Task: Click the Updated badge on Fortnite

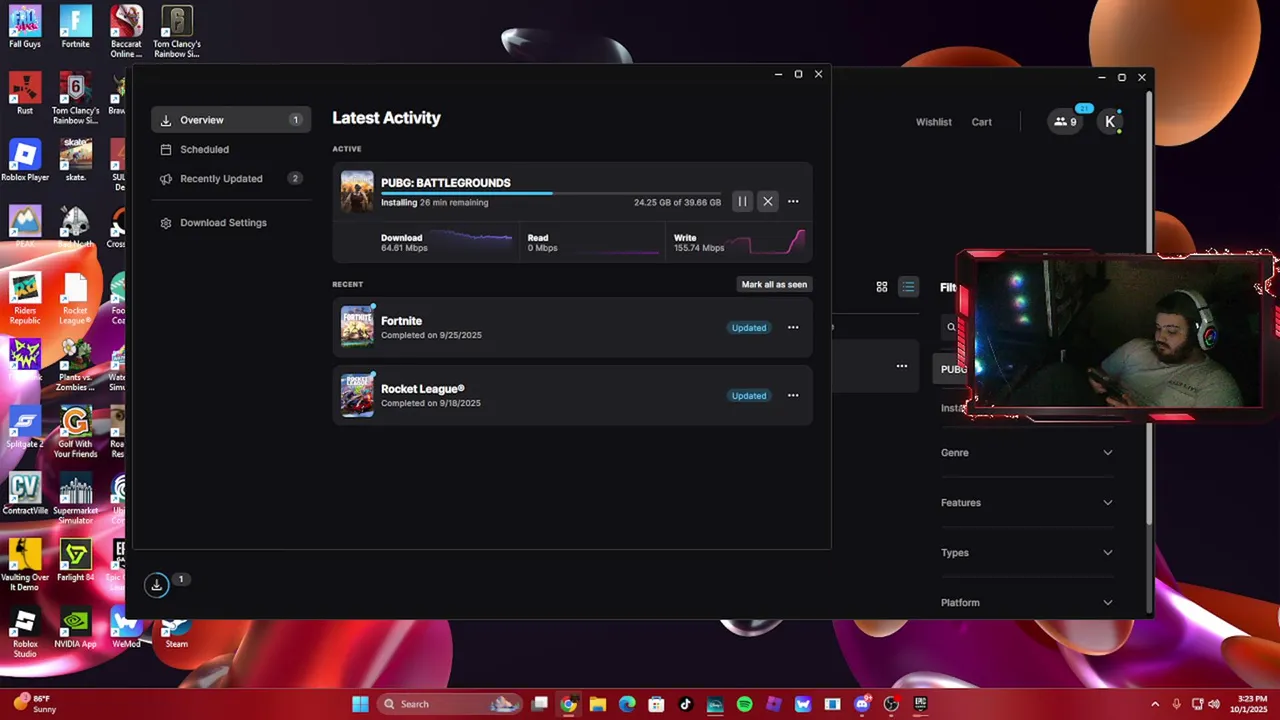Action: pos(749,328)
